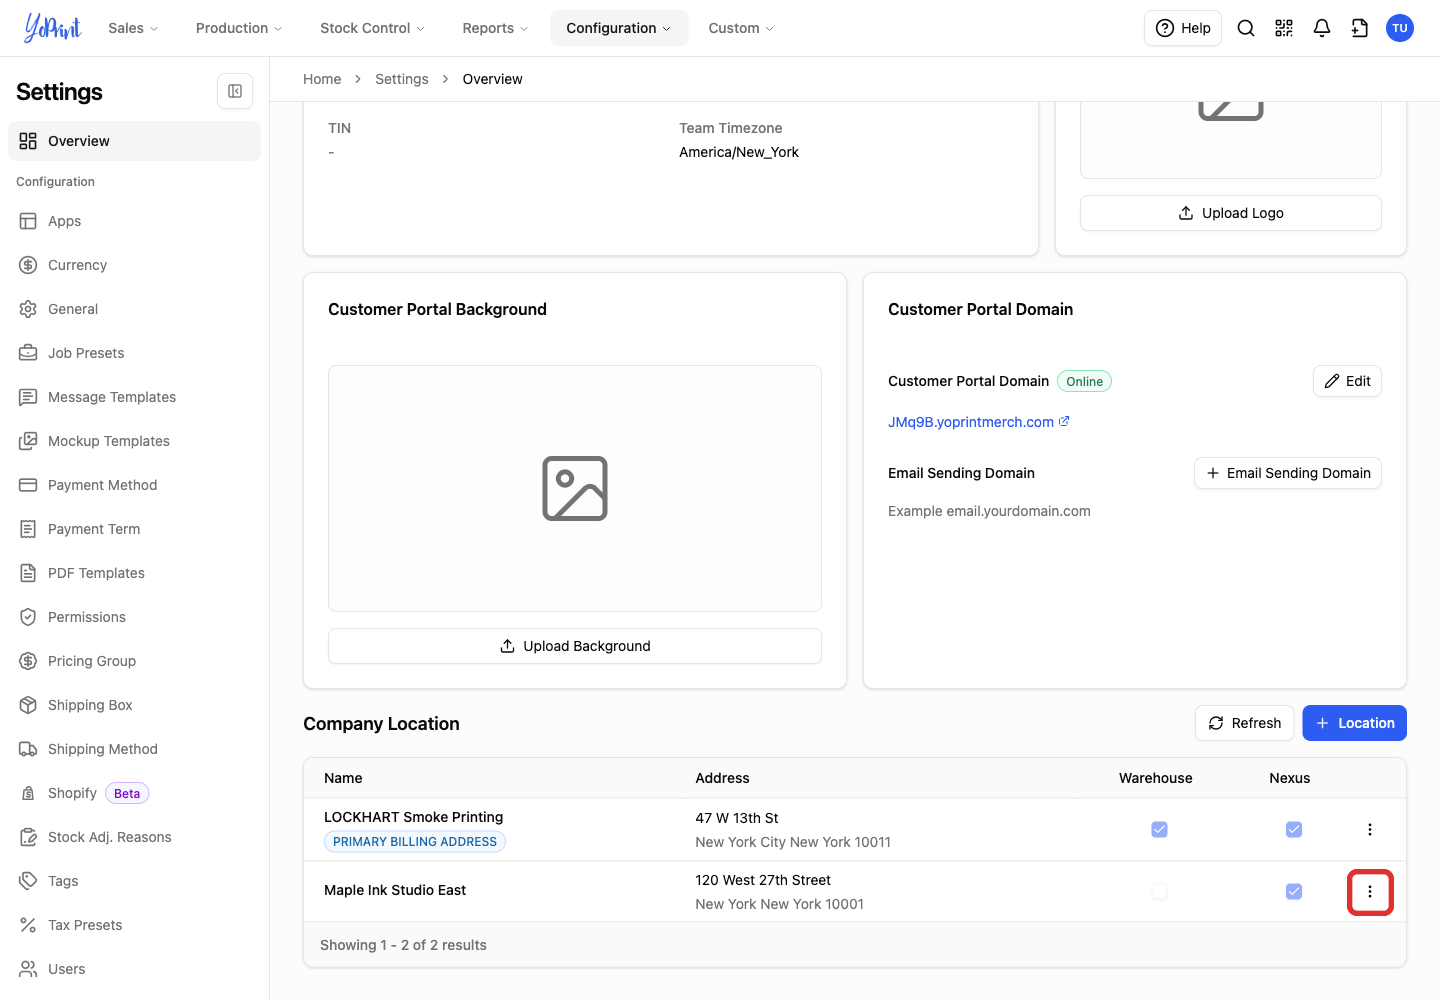Viewport: 1440px width, 1000px height.
Task: Collapse the Settings sidebar panel
Action: (x=235, y=91)
